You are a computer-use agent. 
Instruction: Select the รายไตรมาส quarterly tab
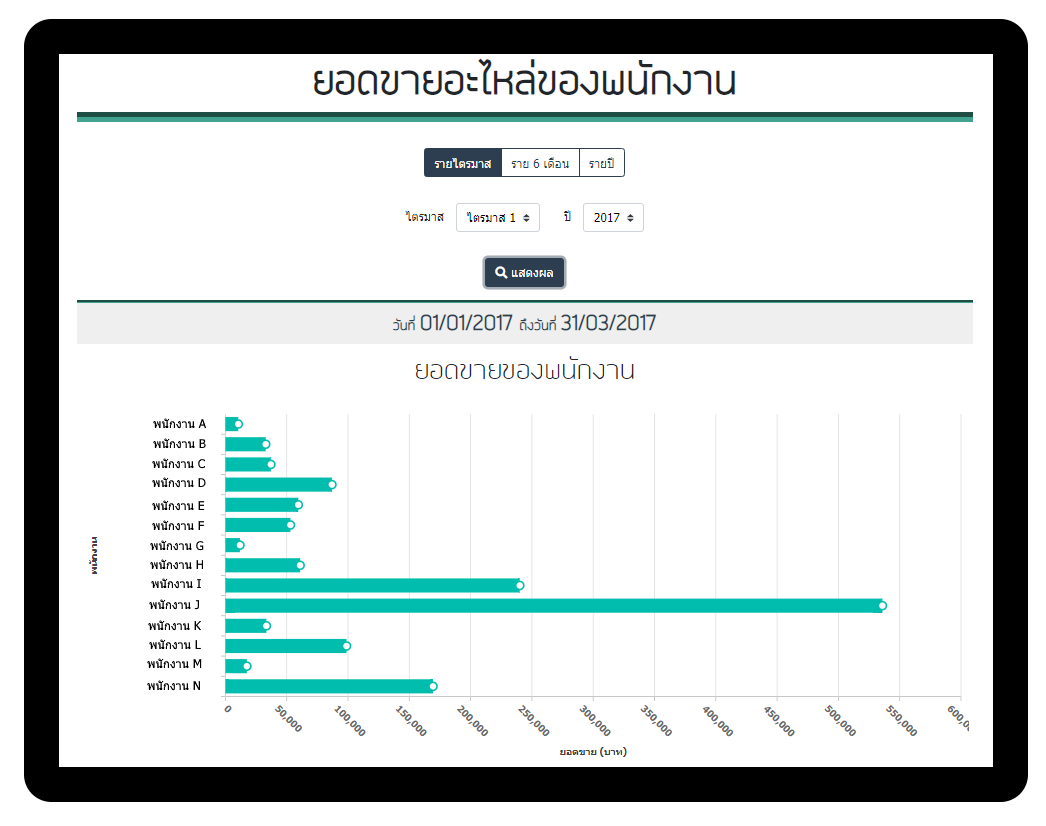pos(462,163)
